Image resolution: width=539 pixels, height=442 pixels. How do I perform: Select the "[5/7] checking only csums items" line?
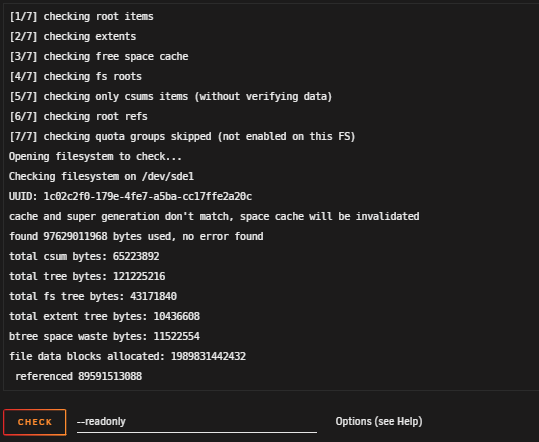(170, 96)
